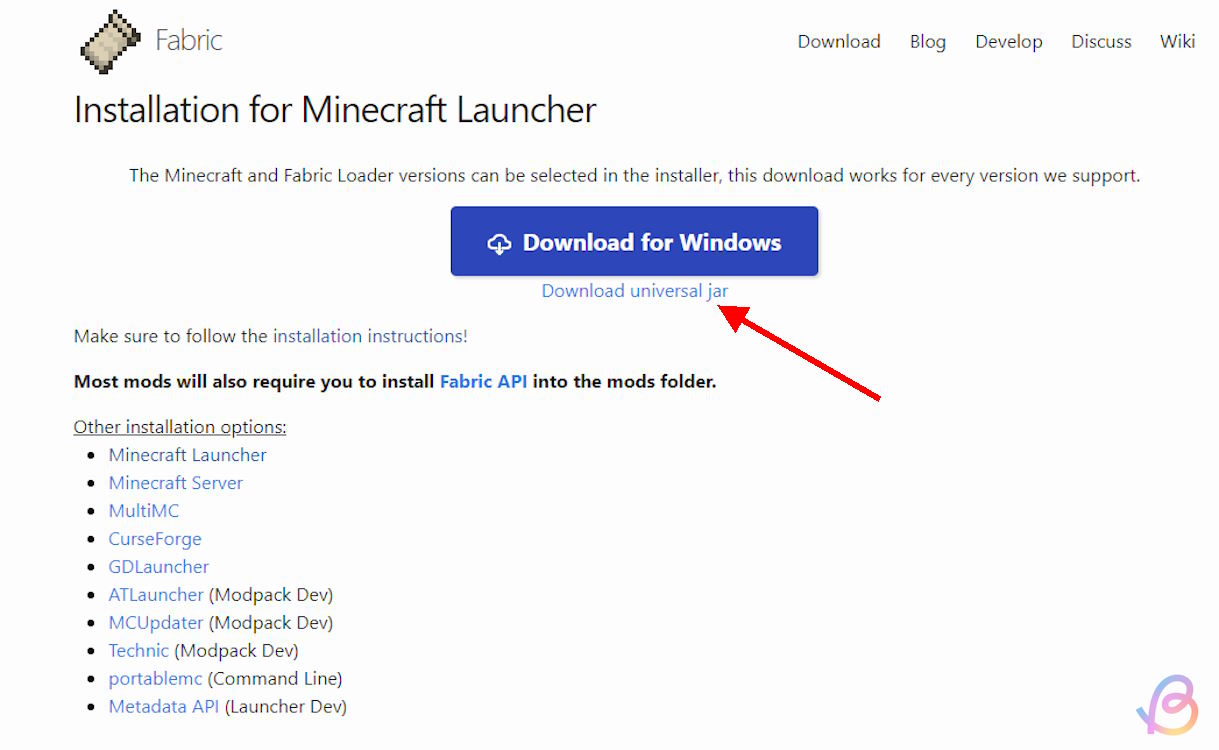Click Download universal jar link
Screen dimensions: 1219x750
tap(635, 291)
